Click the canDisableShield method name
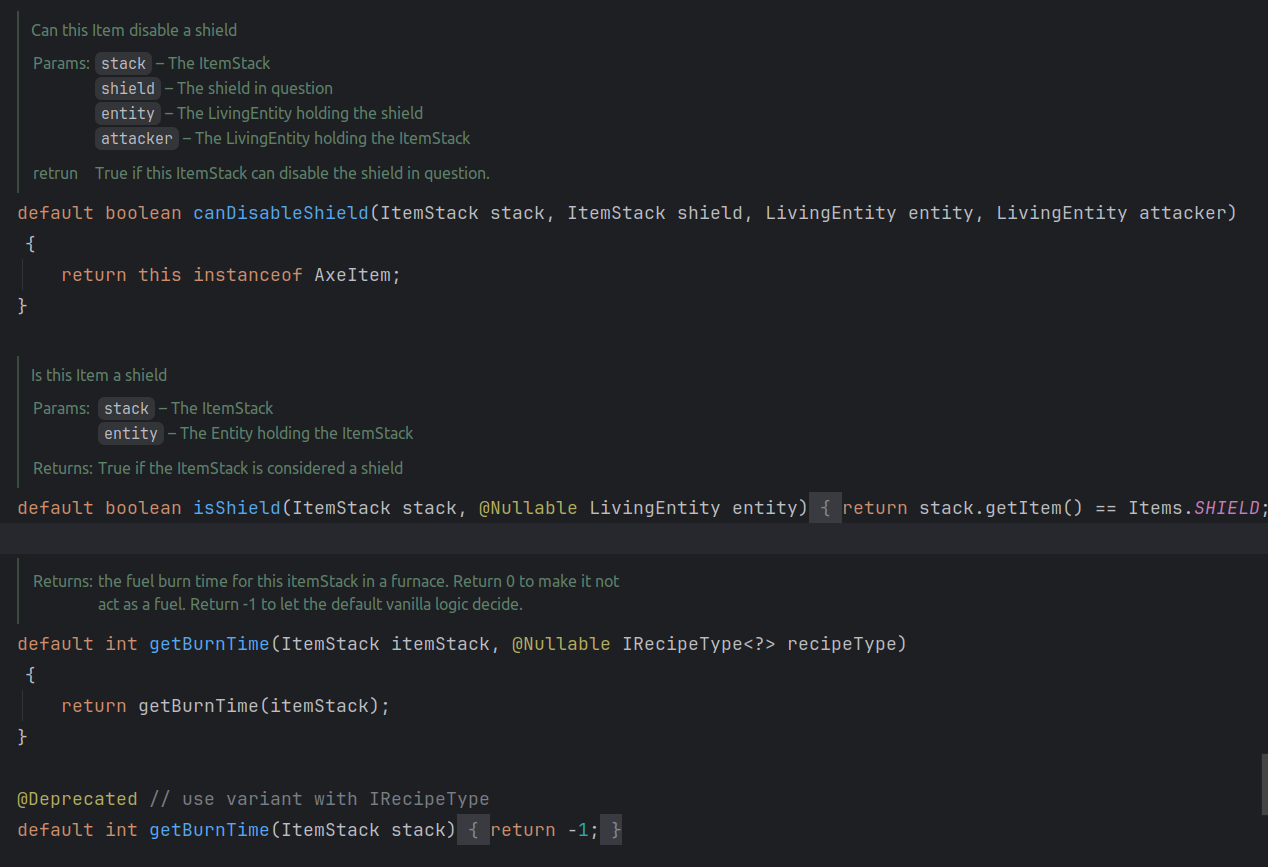The height and width of the screenshot is (867, 1268). pyautogui.click(x=280, y=213)
